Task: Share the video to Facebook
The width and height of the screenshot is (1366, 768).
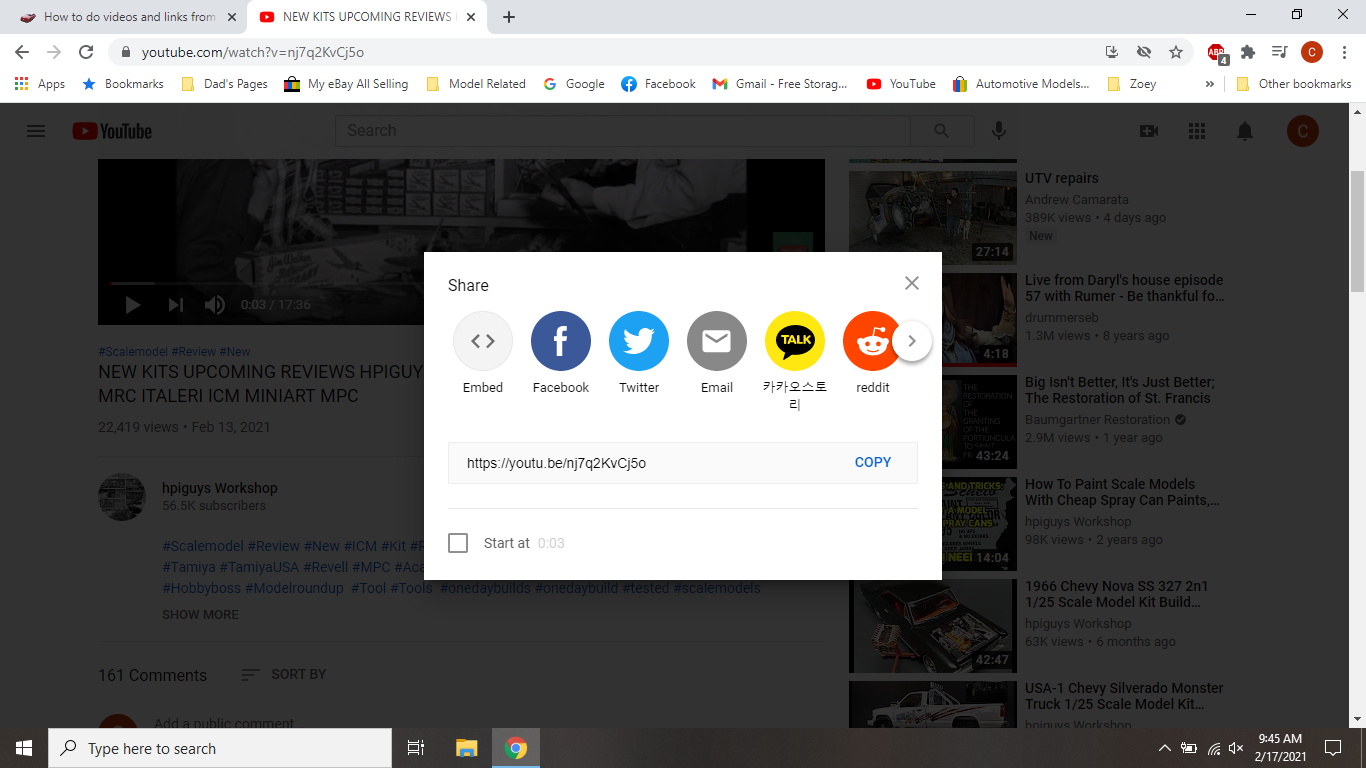Action: coord(561,341)
